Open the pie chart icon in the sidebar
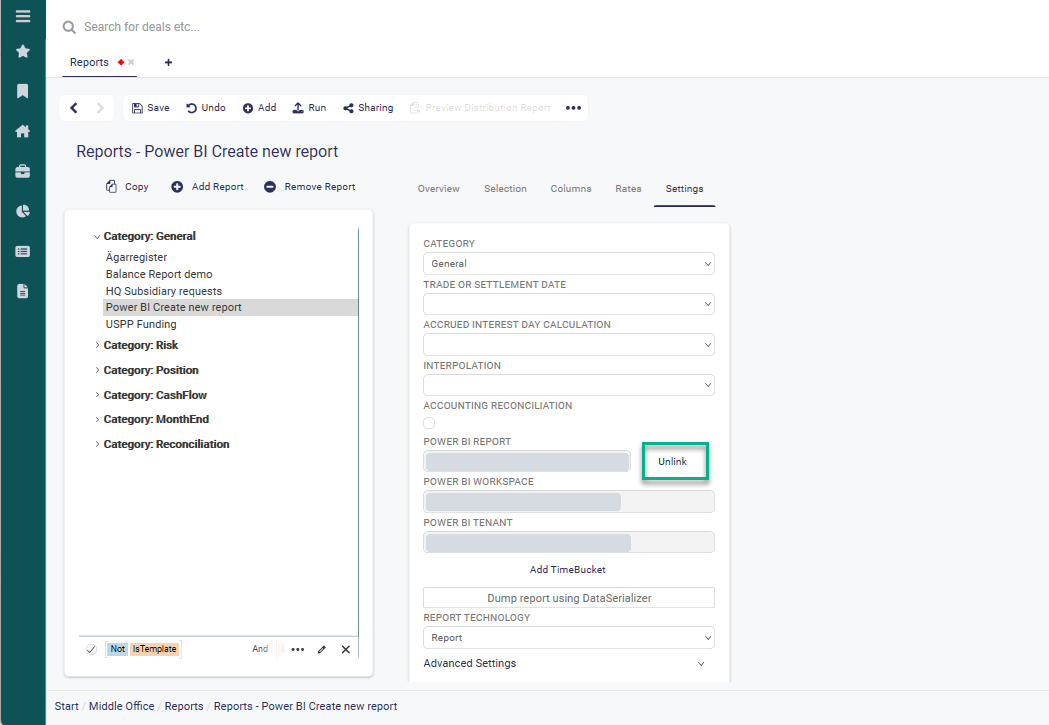Screen dimensions: 1049x725 point(23,211)
